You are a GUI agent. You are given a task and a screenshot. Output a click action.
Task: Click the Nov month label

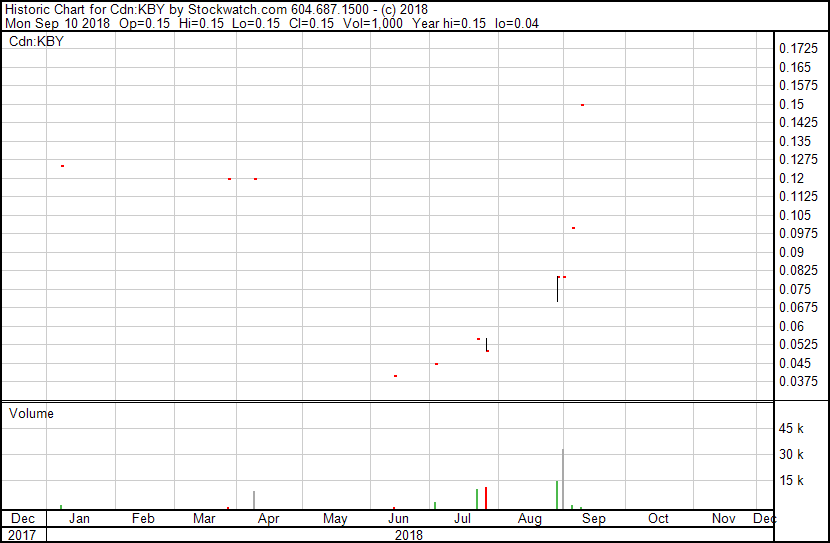pos(724,518)
